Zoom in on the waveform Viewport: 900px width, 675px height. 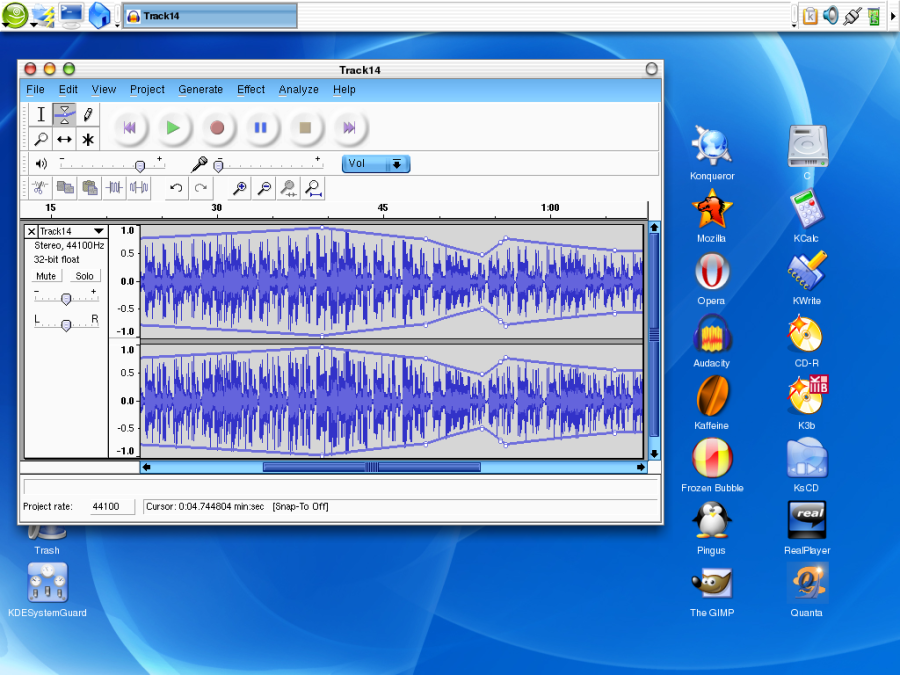pyautogui.click(x=239, y=188)
